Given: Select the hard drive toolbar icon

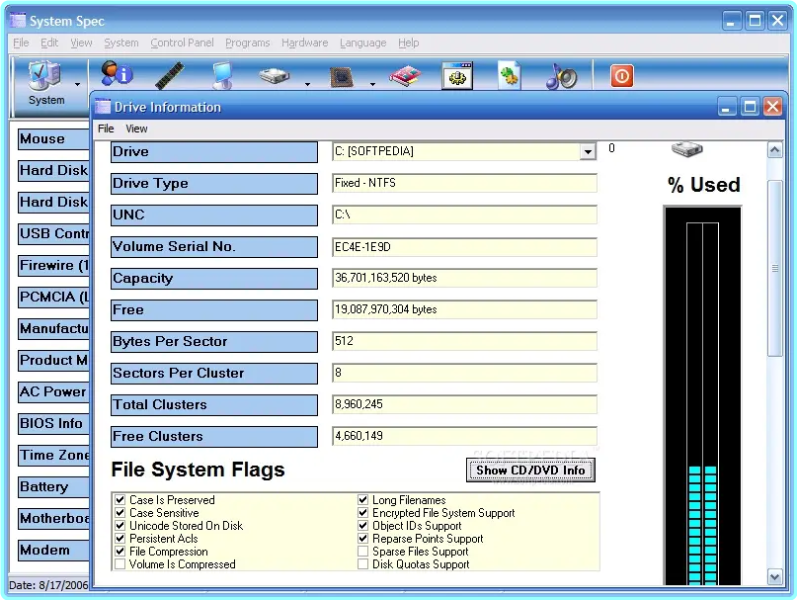Looking at the screenshot, I should click(275, 76).
